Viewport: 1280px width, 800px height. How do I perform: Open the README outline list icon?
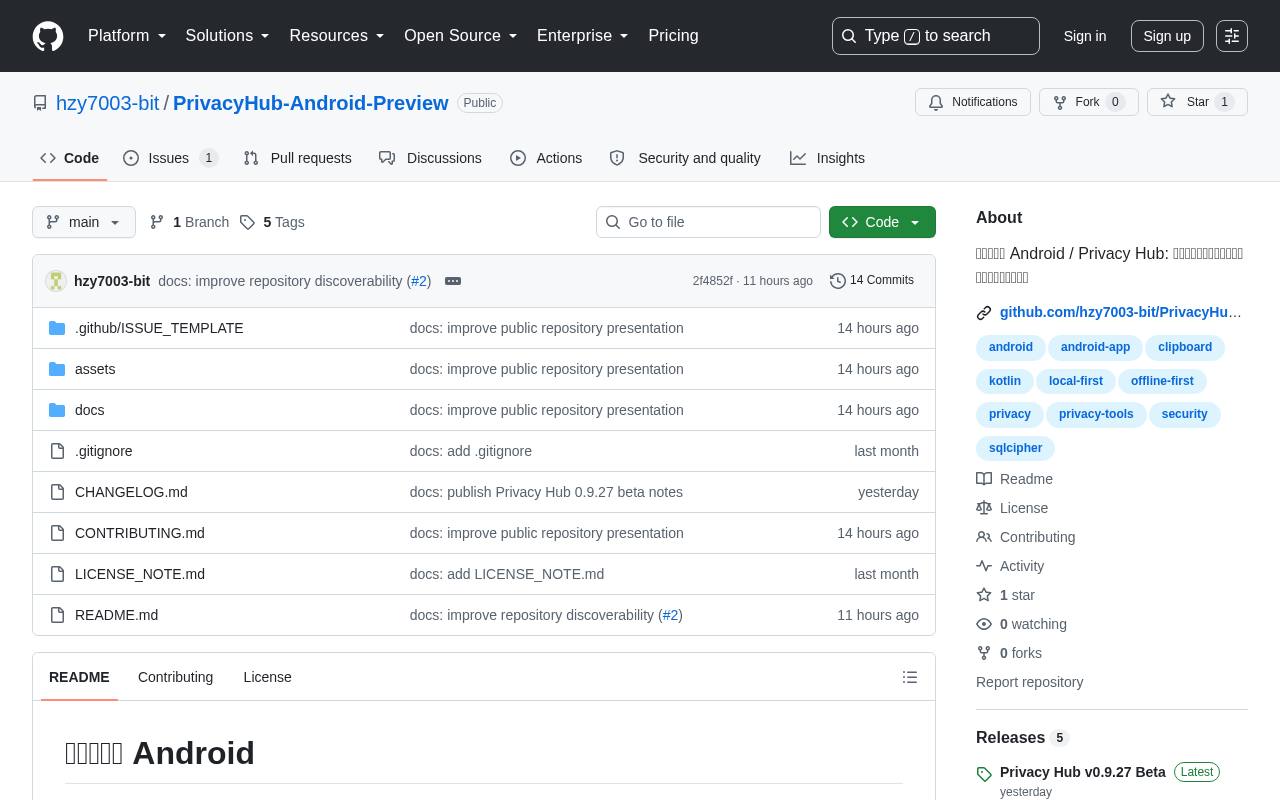coord(910,677)
